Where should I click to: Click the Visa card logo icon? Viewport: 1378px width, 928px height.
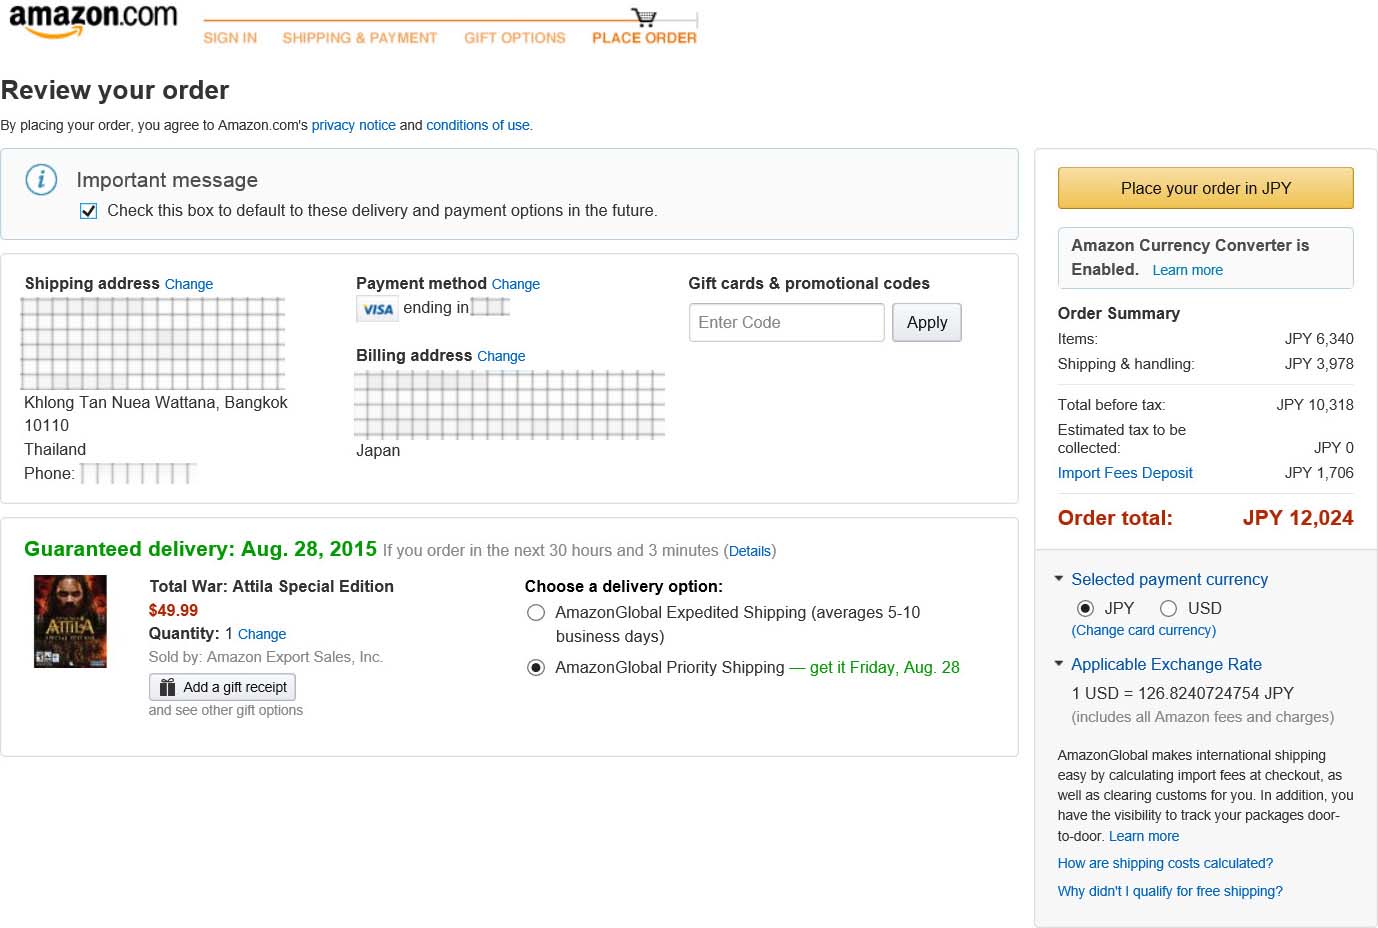pos(377,309)
